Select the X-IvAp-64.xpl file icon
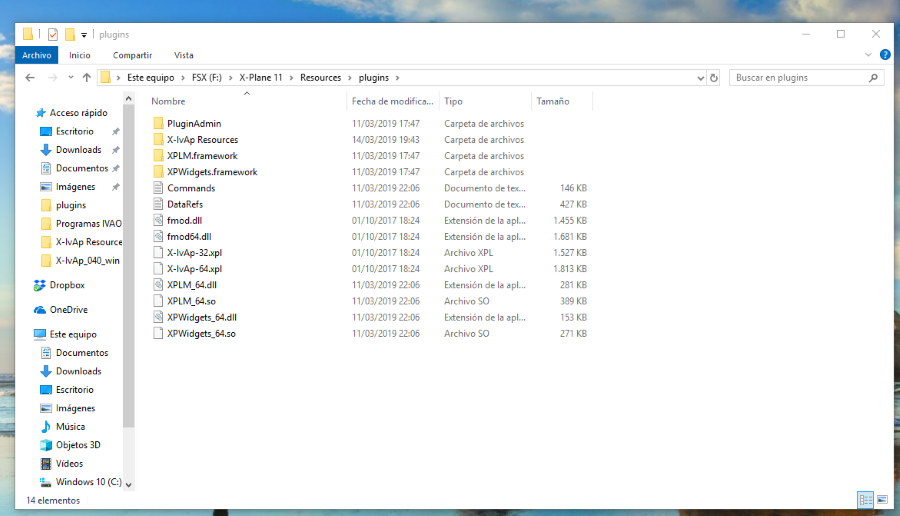Screen dimensions: 900x516 [x=158, y=269]
